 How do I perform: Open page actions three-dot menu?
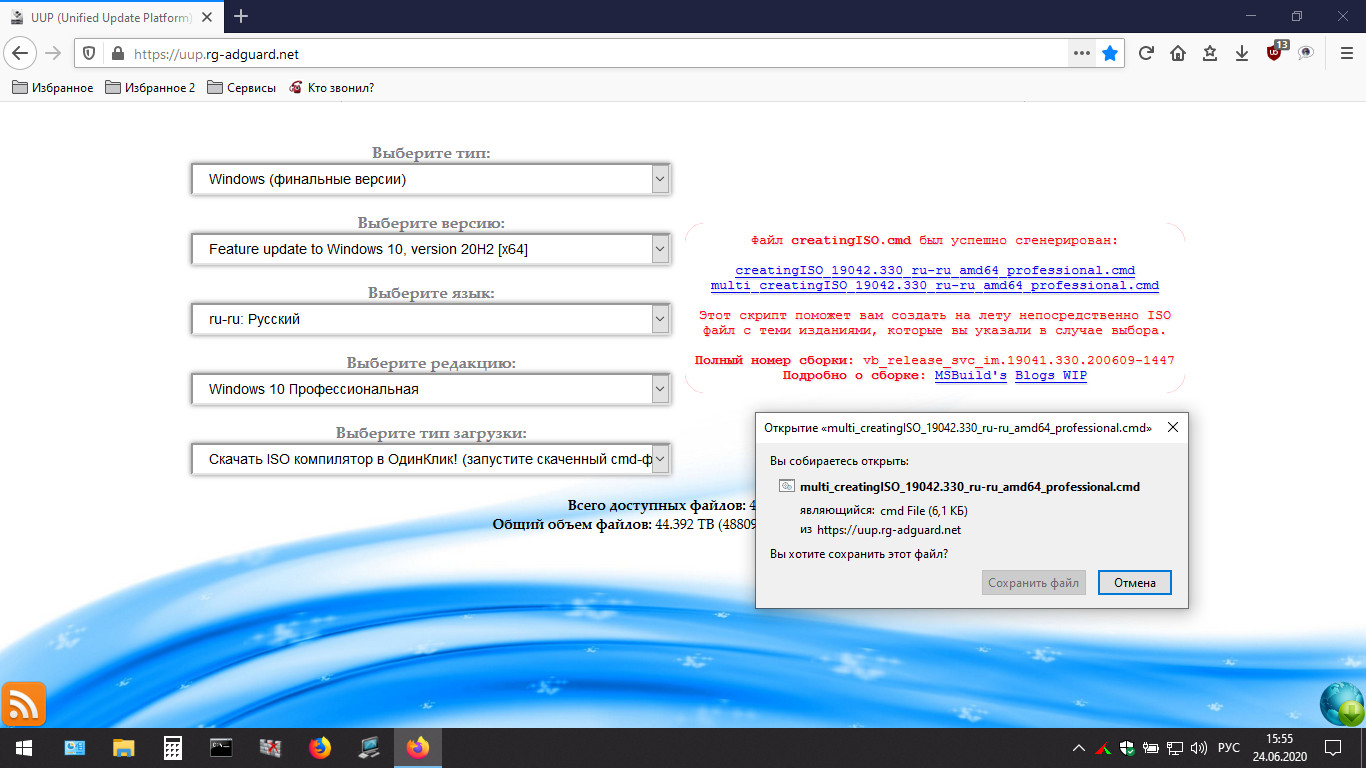point(1082,54)
